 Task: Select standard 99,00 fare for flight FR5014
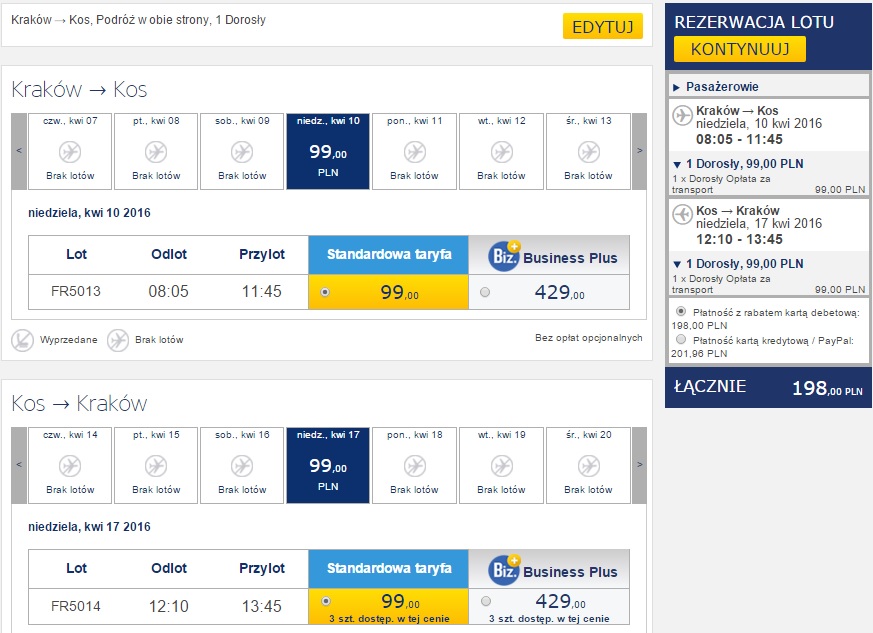click(x=326, y=601)
